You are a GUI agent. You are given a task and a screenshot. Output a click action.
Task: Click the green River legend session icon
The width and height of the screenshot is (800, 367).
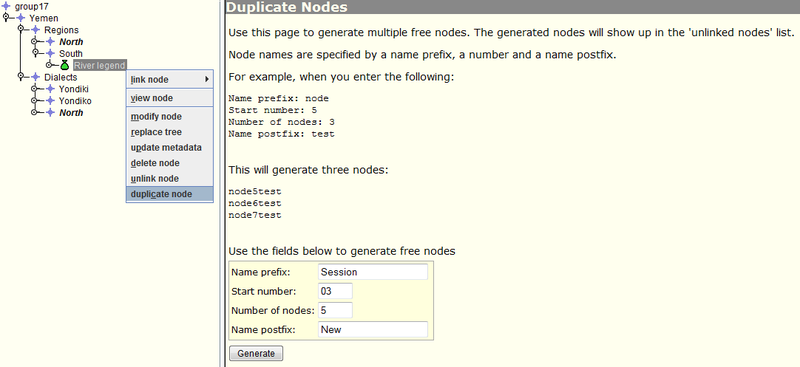point(65,65)
